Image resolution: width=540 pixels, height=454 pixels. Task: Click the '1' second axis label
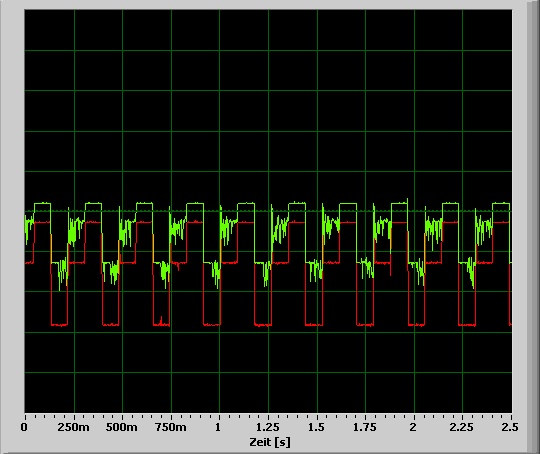point(218,427)
